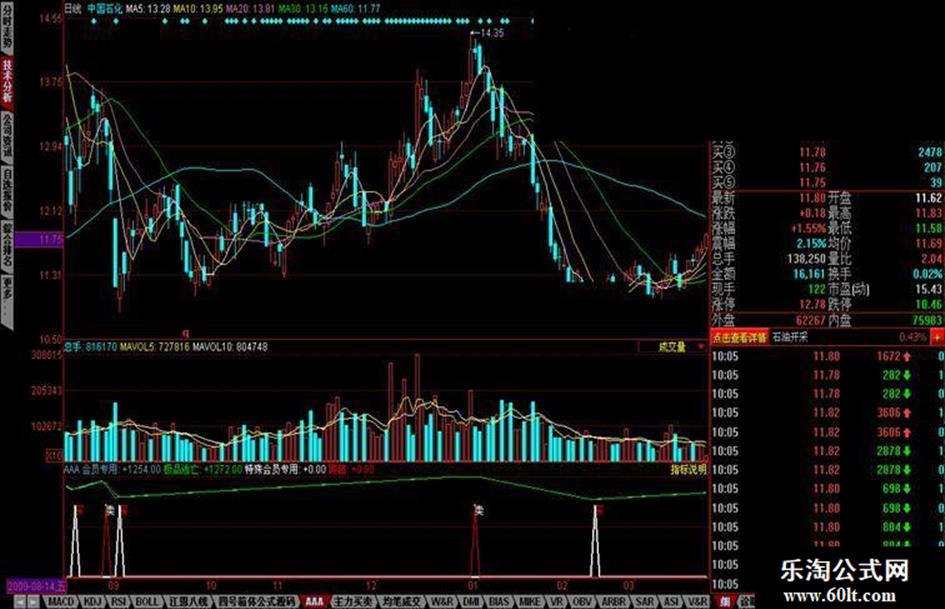This screenshot has width=945, height=609.
Task: Click MAVOL5: 727816 volume legend
Action: click(154, 347)
